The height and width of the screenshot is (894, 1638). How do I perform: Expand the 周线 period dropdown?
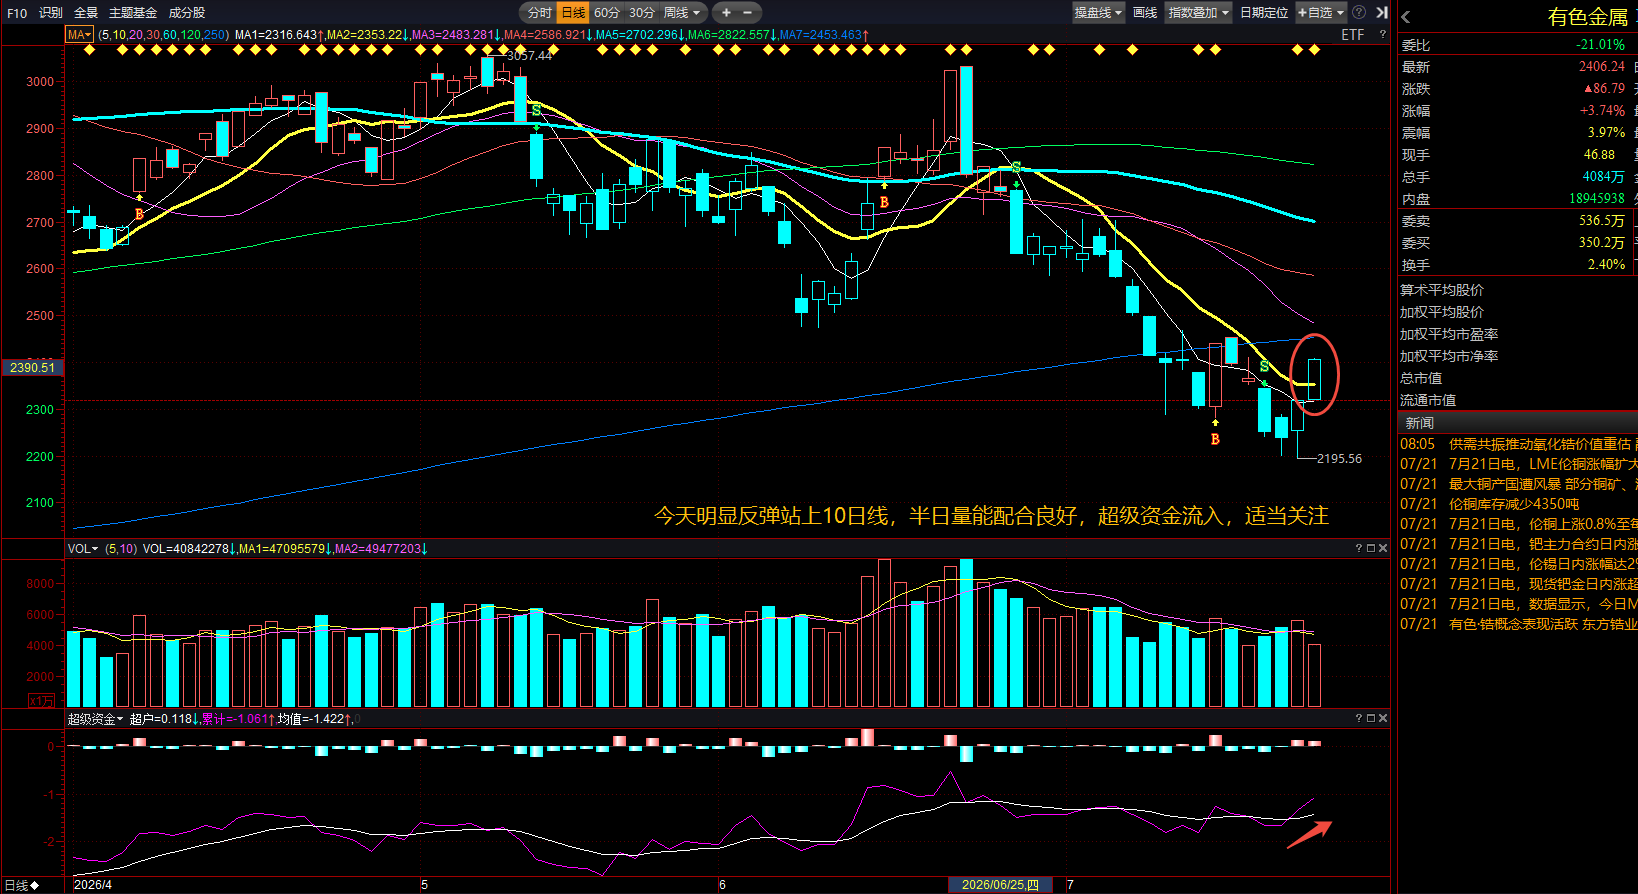pyautogui.click(x=684, y=13)
